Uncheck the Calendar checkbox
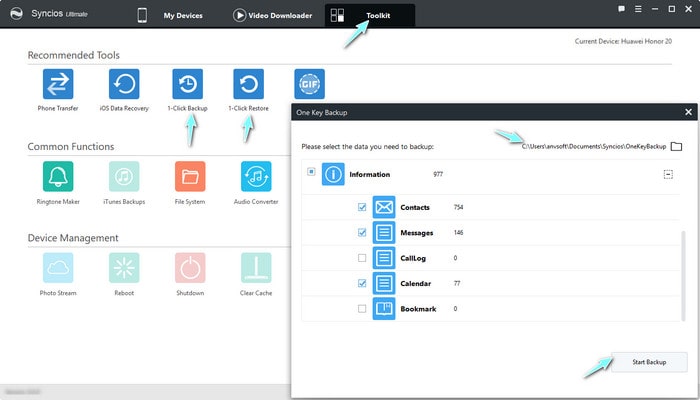This screenshot has width=700, height=400. 362,283
